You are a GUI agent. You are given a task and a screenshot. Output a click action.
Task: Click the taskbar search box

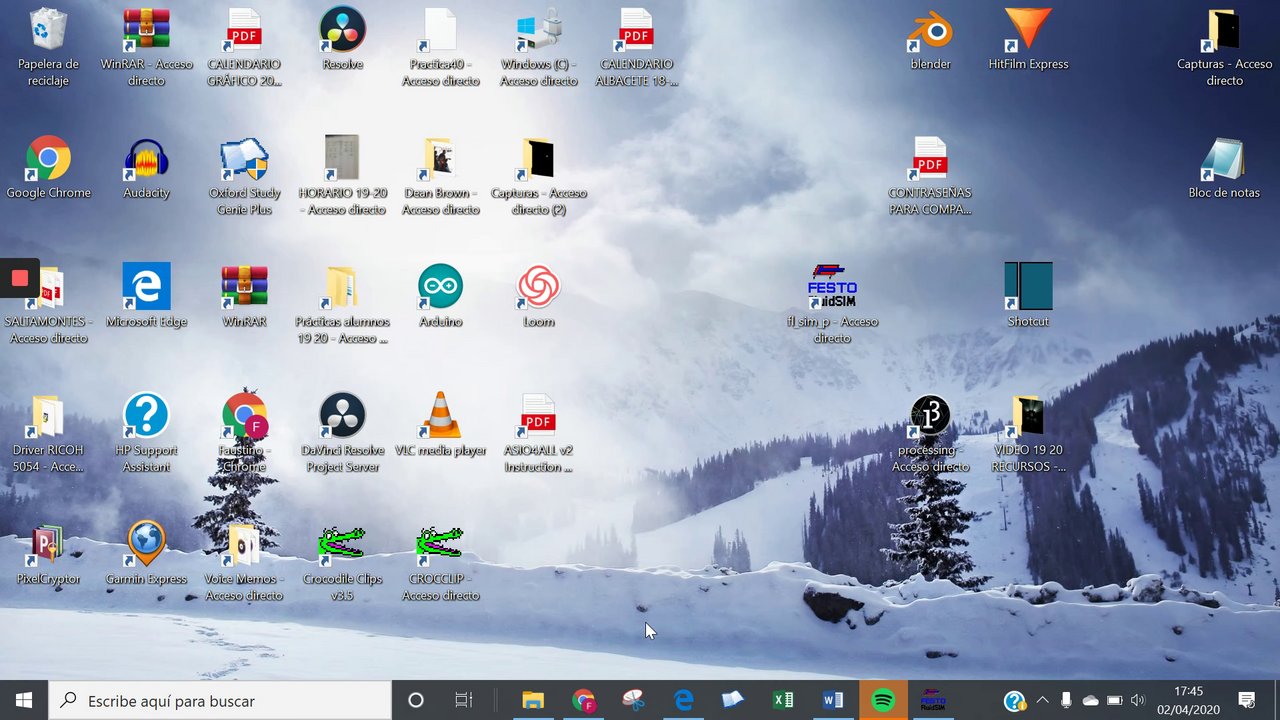click(220, 701)
